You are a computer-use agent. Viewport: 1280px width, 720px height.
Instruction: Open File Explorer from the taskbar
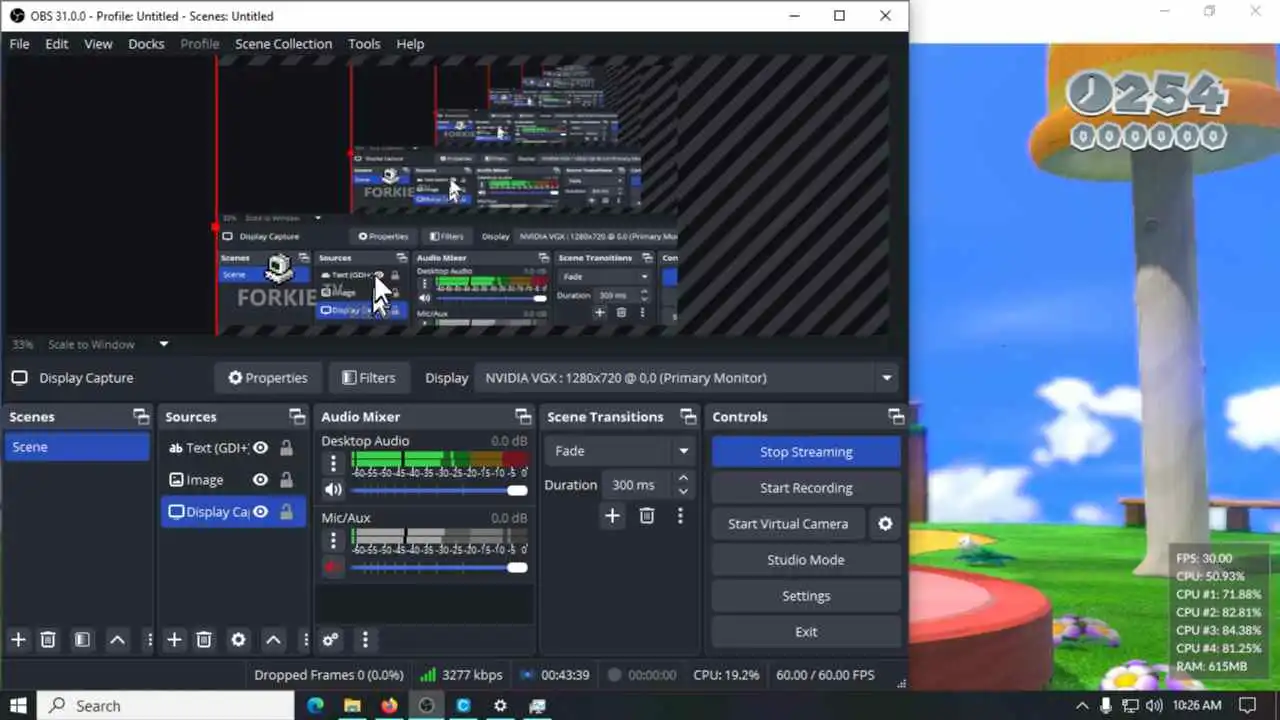pyautogui.click(x=352, y=706)
